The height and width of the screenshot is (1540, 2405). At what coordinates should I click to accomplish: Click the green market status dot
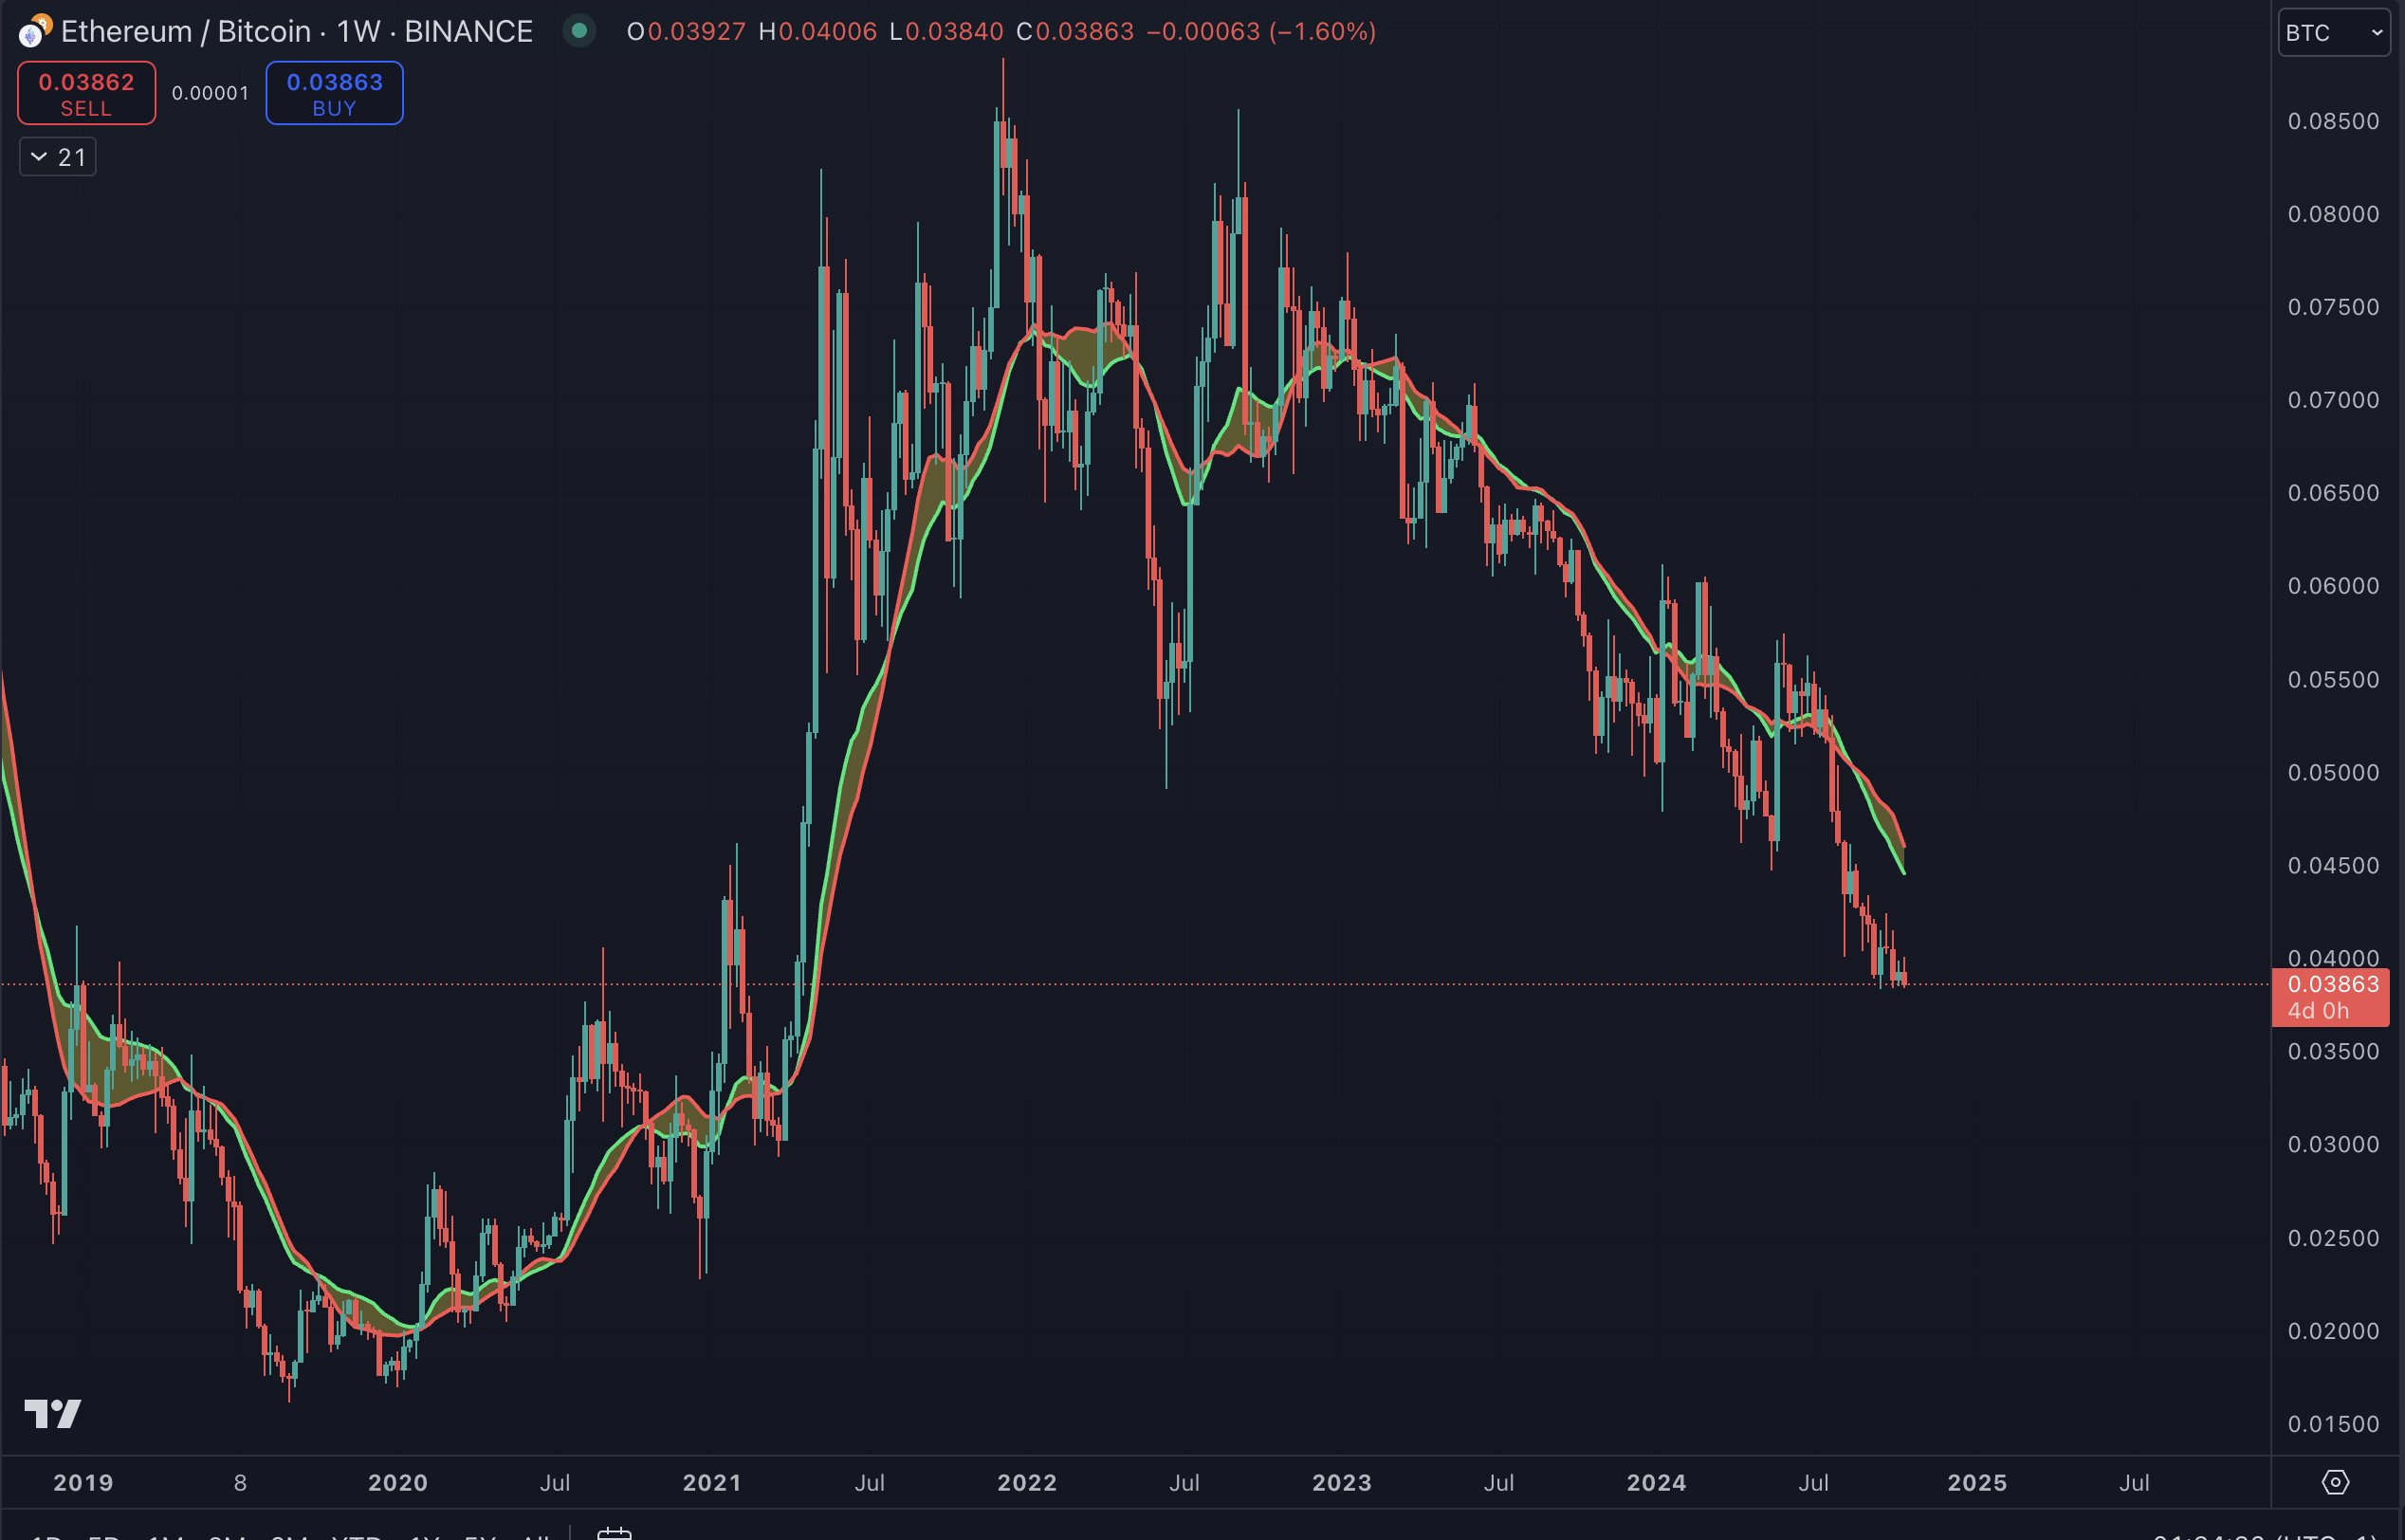click(581, 31)
